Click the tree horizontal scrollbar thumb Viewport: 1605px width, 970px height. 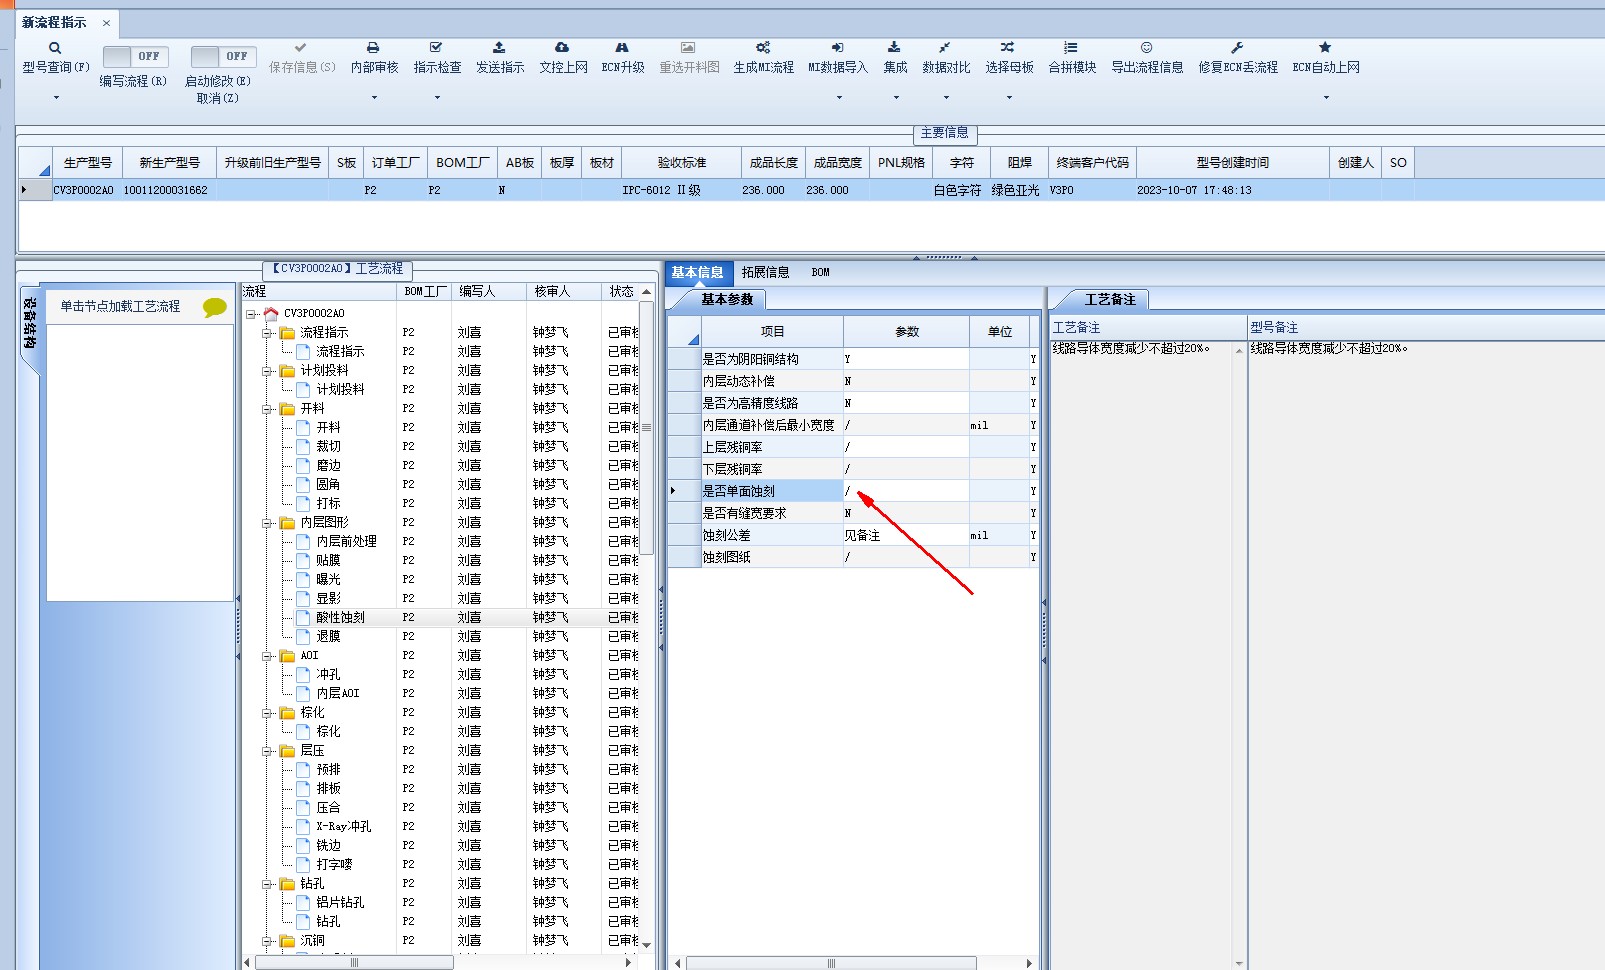click(354, 962)
